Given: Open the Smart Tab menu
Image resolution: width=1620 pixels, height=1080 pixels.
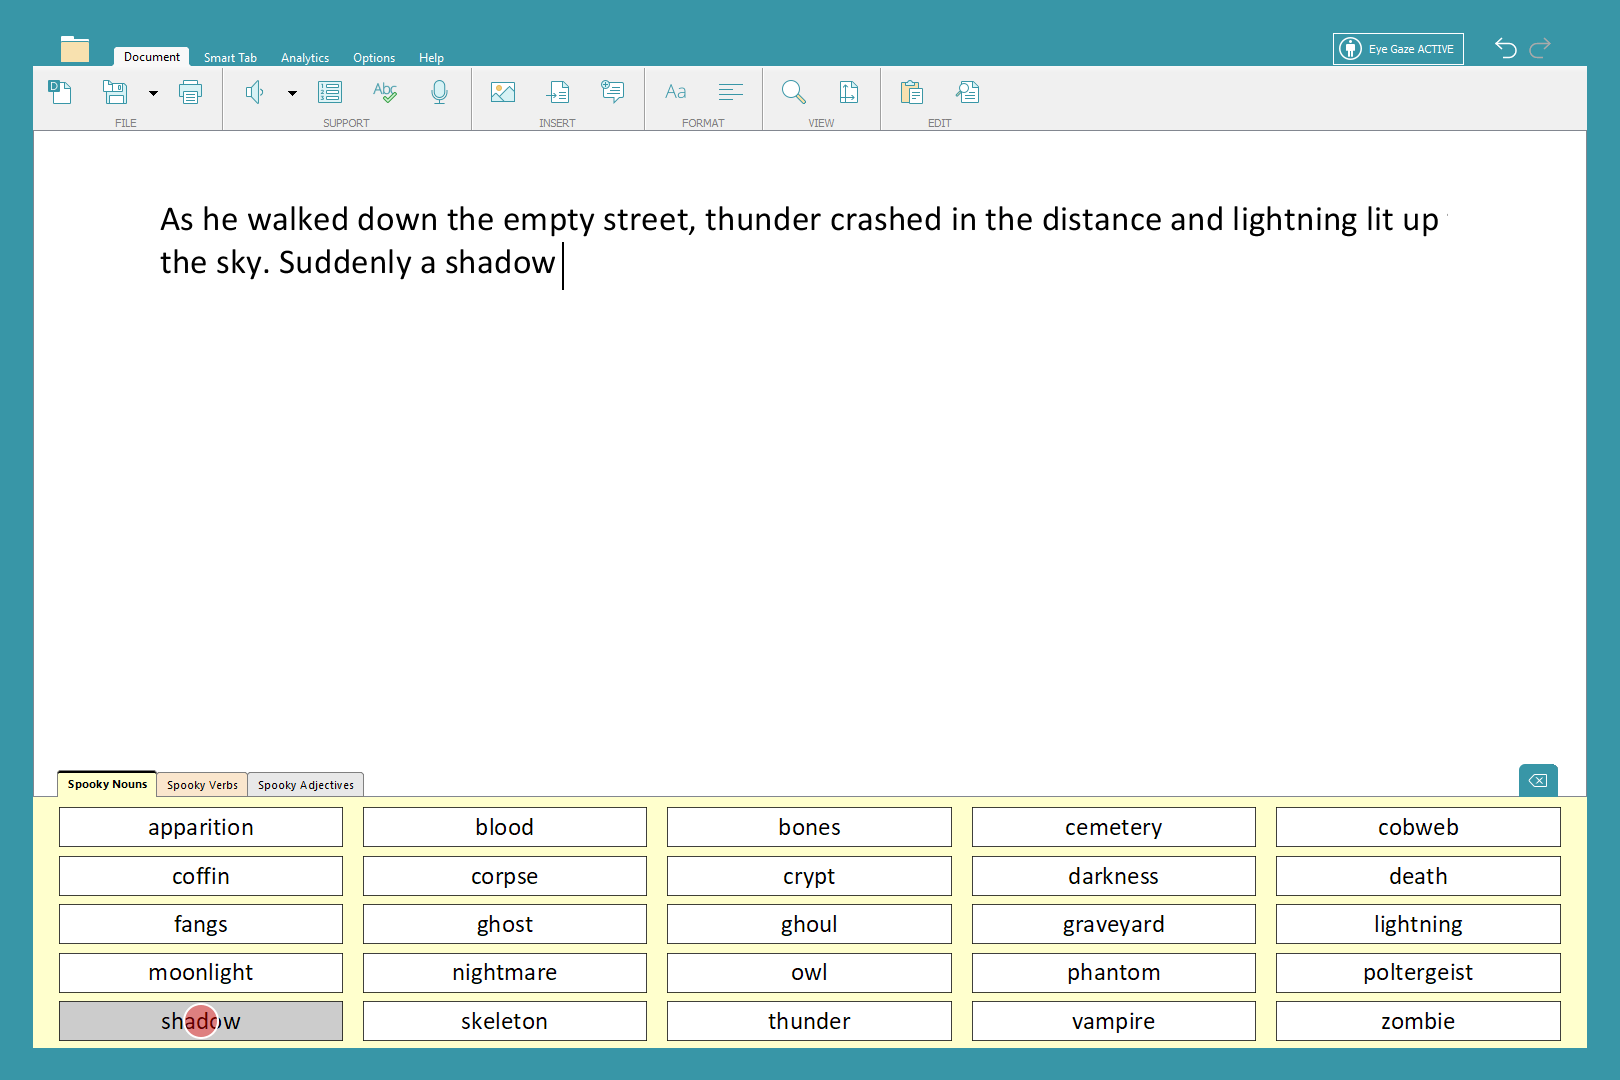Looking at the screenshot, I should click(x=230, y=58).
